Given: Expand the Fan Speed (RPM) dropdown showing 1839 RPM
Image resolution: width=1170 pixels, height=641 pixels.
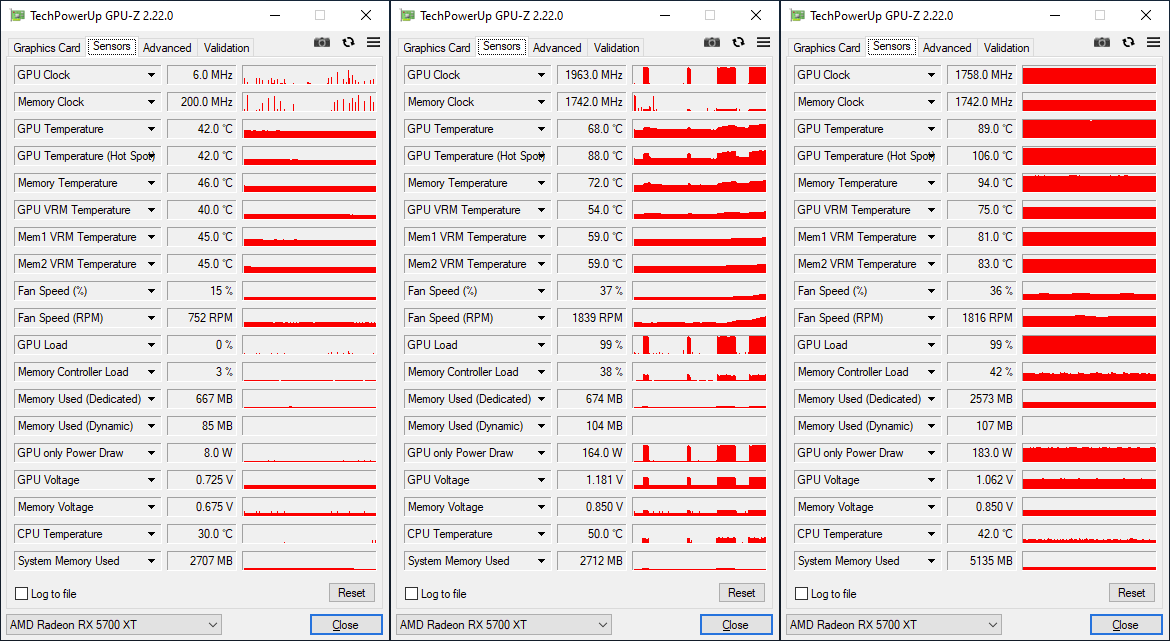Looking at the screenshot, I should coord(542,318).
